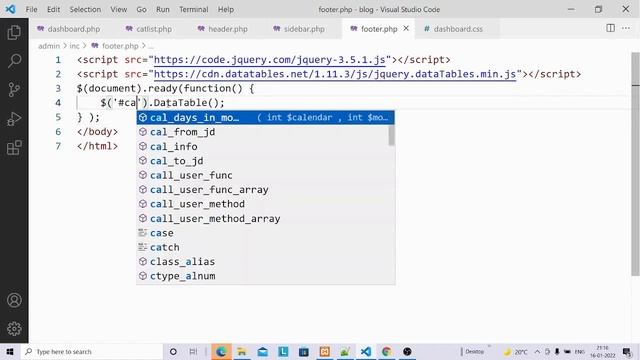Open the Extensions view
Viewport: 640px width, 360px height.
coord(14,148)
